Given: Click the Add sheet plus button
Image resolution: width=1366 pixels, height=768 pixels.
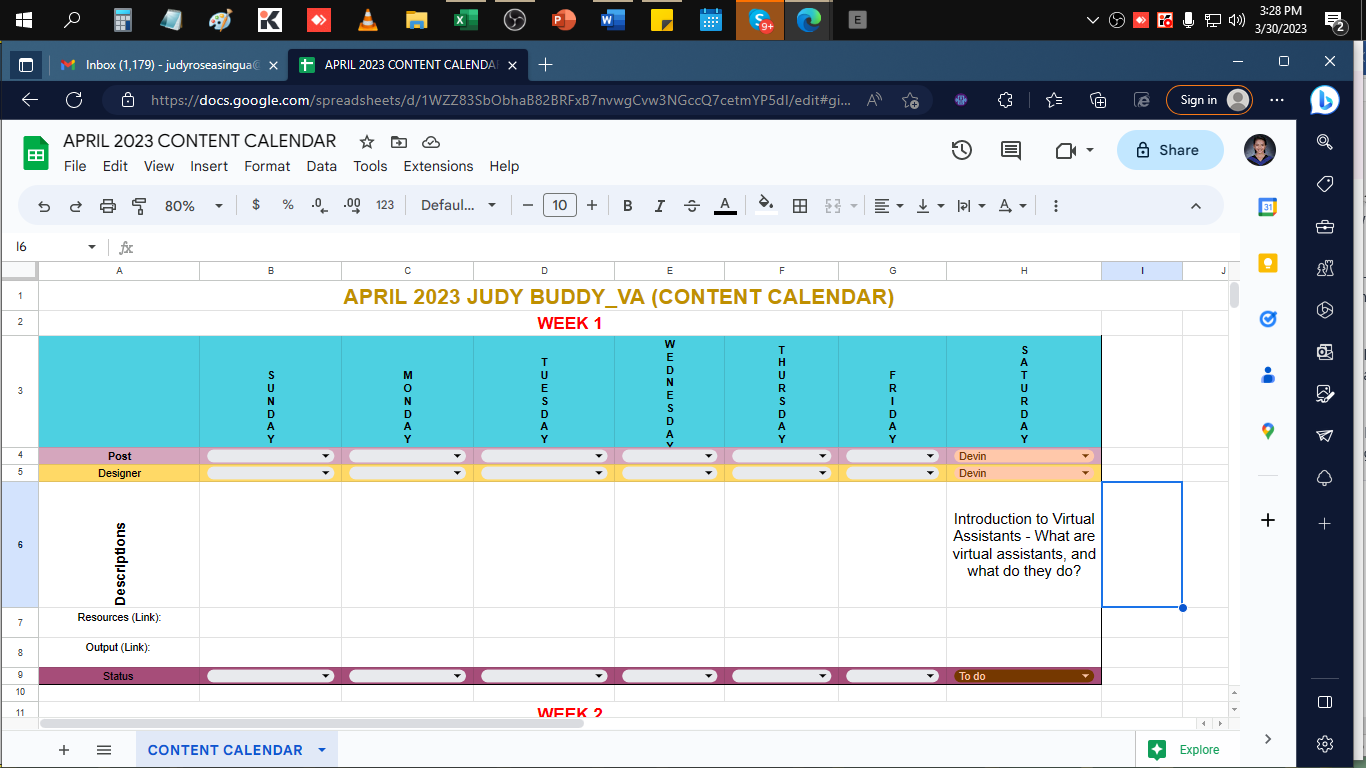Looking at the screenshot, I should click(x=64, y=750).
